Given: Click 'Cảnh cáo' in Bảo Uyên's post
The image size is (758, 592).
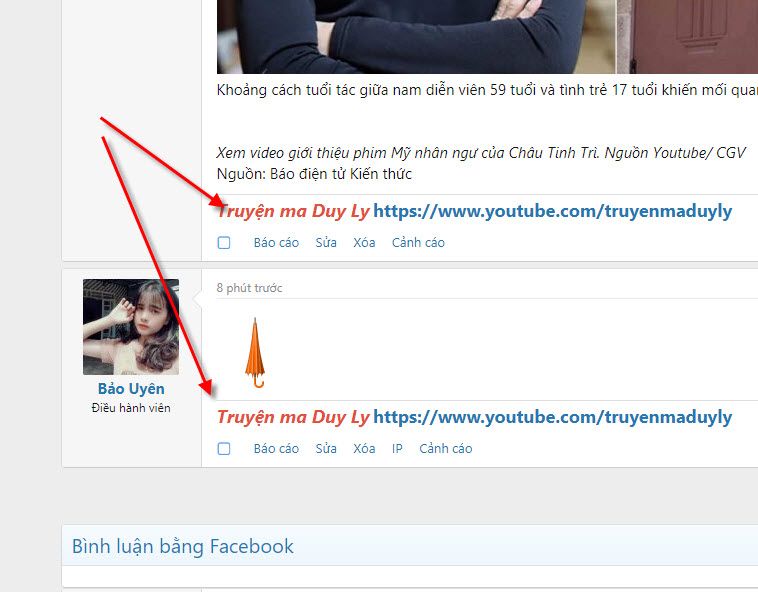Looking at the screenshot, I should 445,449.
